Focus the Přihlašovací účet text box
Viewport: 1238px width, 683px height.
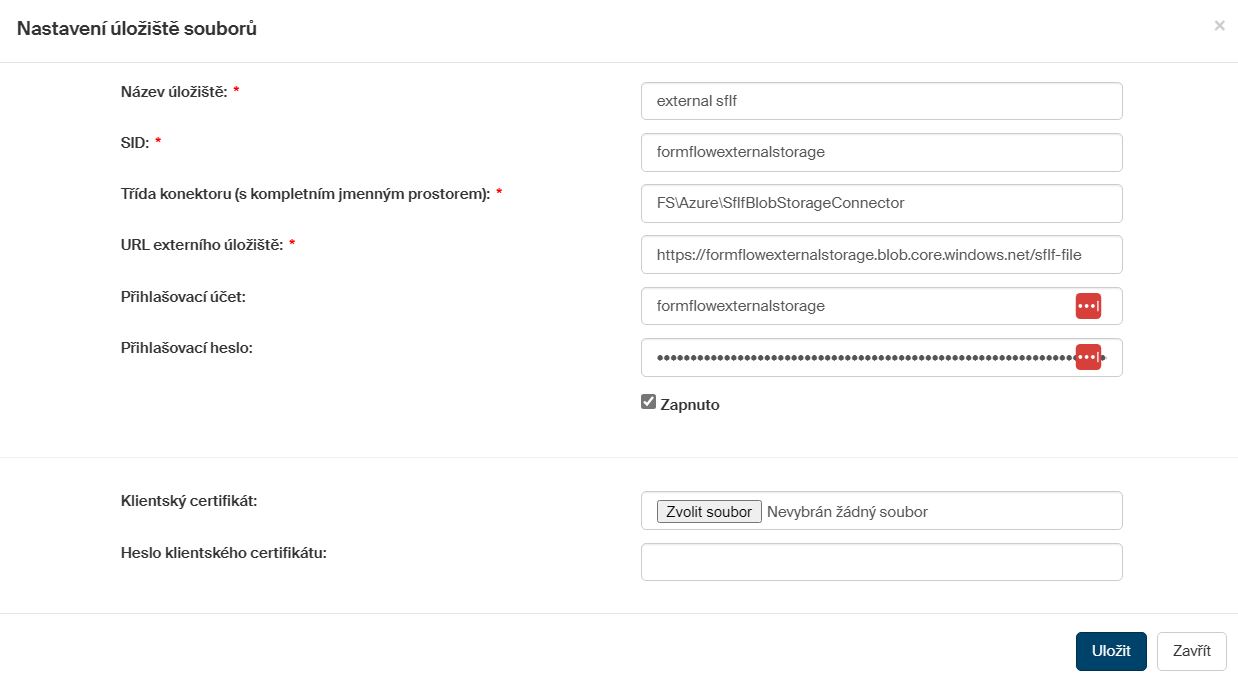point(850,306)
